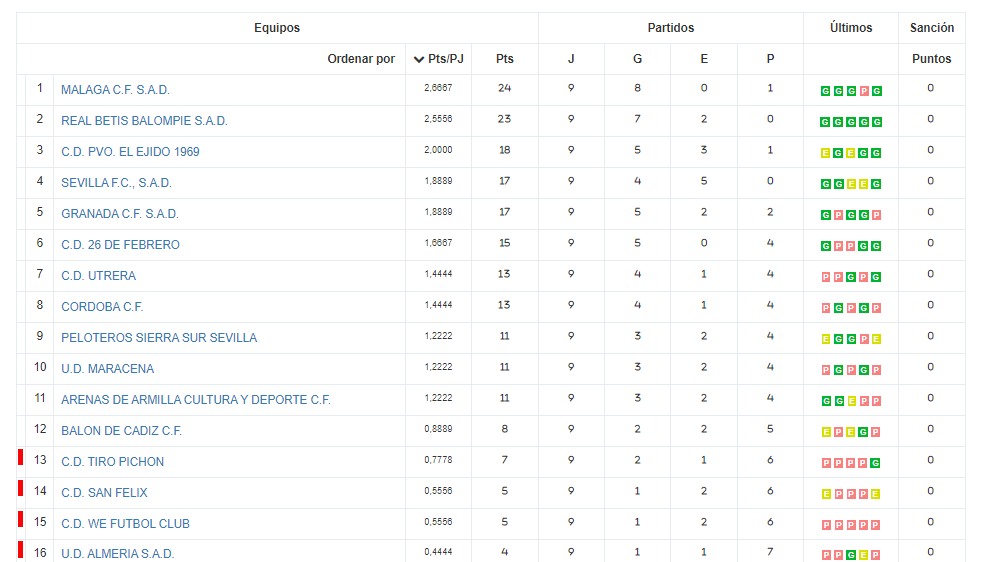This screenshot has width=995, height=562.
Task: Click red relegation marker beside position 15
Action: coord(21,520)
